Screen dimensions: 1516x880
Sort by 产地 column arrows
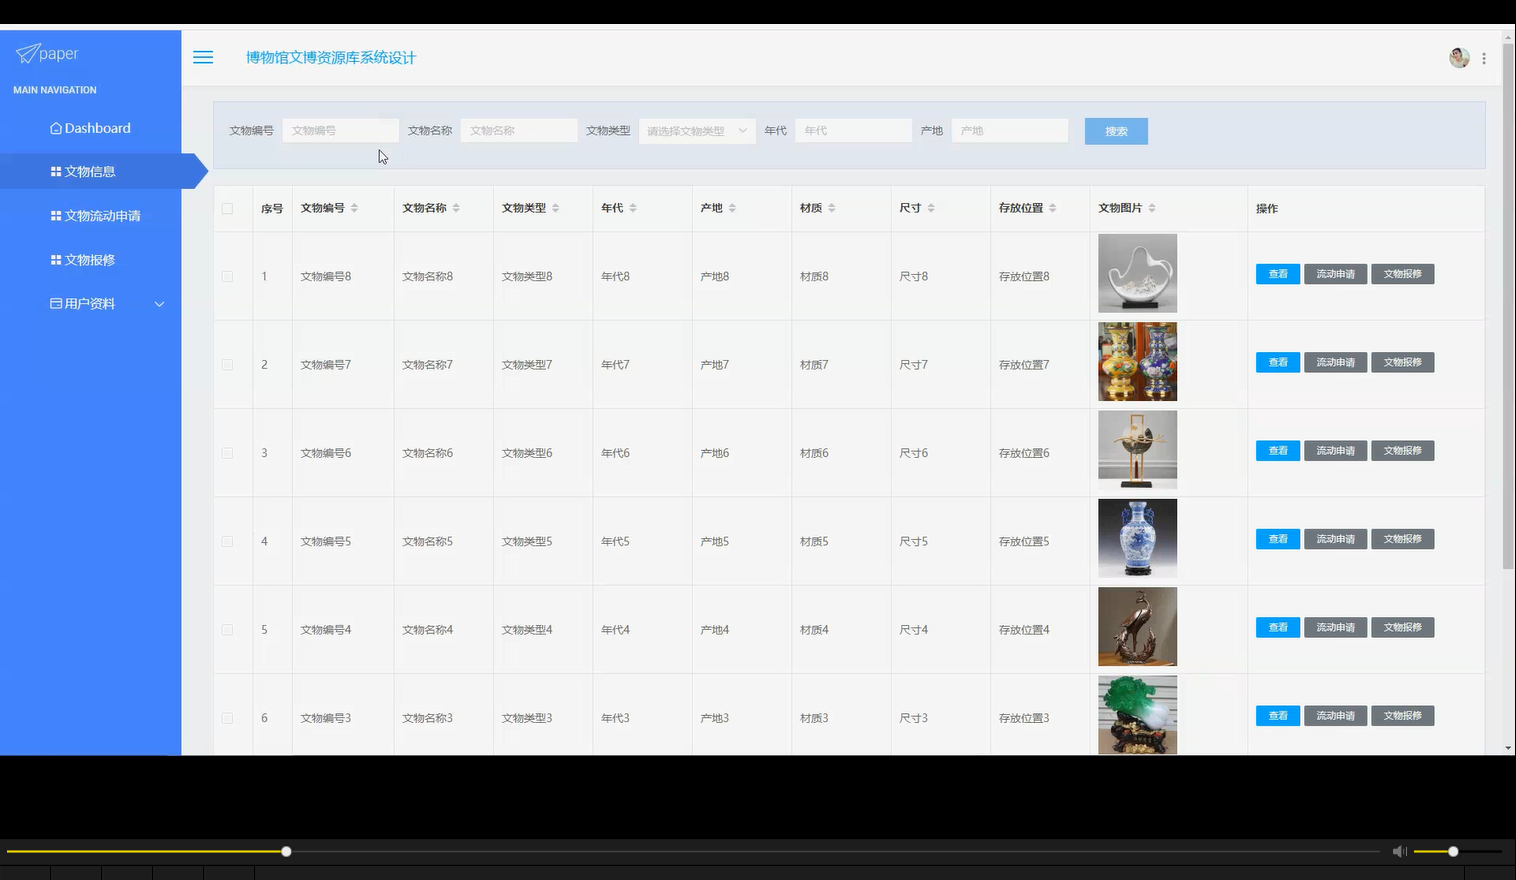coord(732,208)
